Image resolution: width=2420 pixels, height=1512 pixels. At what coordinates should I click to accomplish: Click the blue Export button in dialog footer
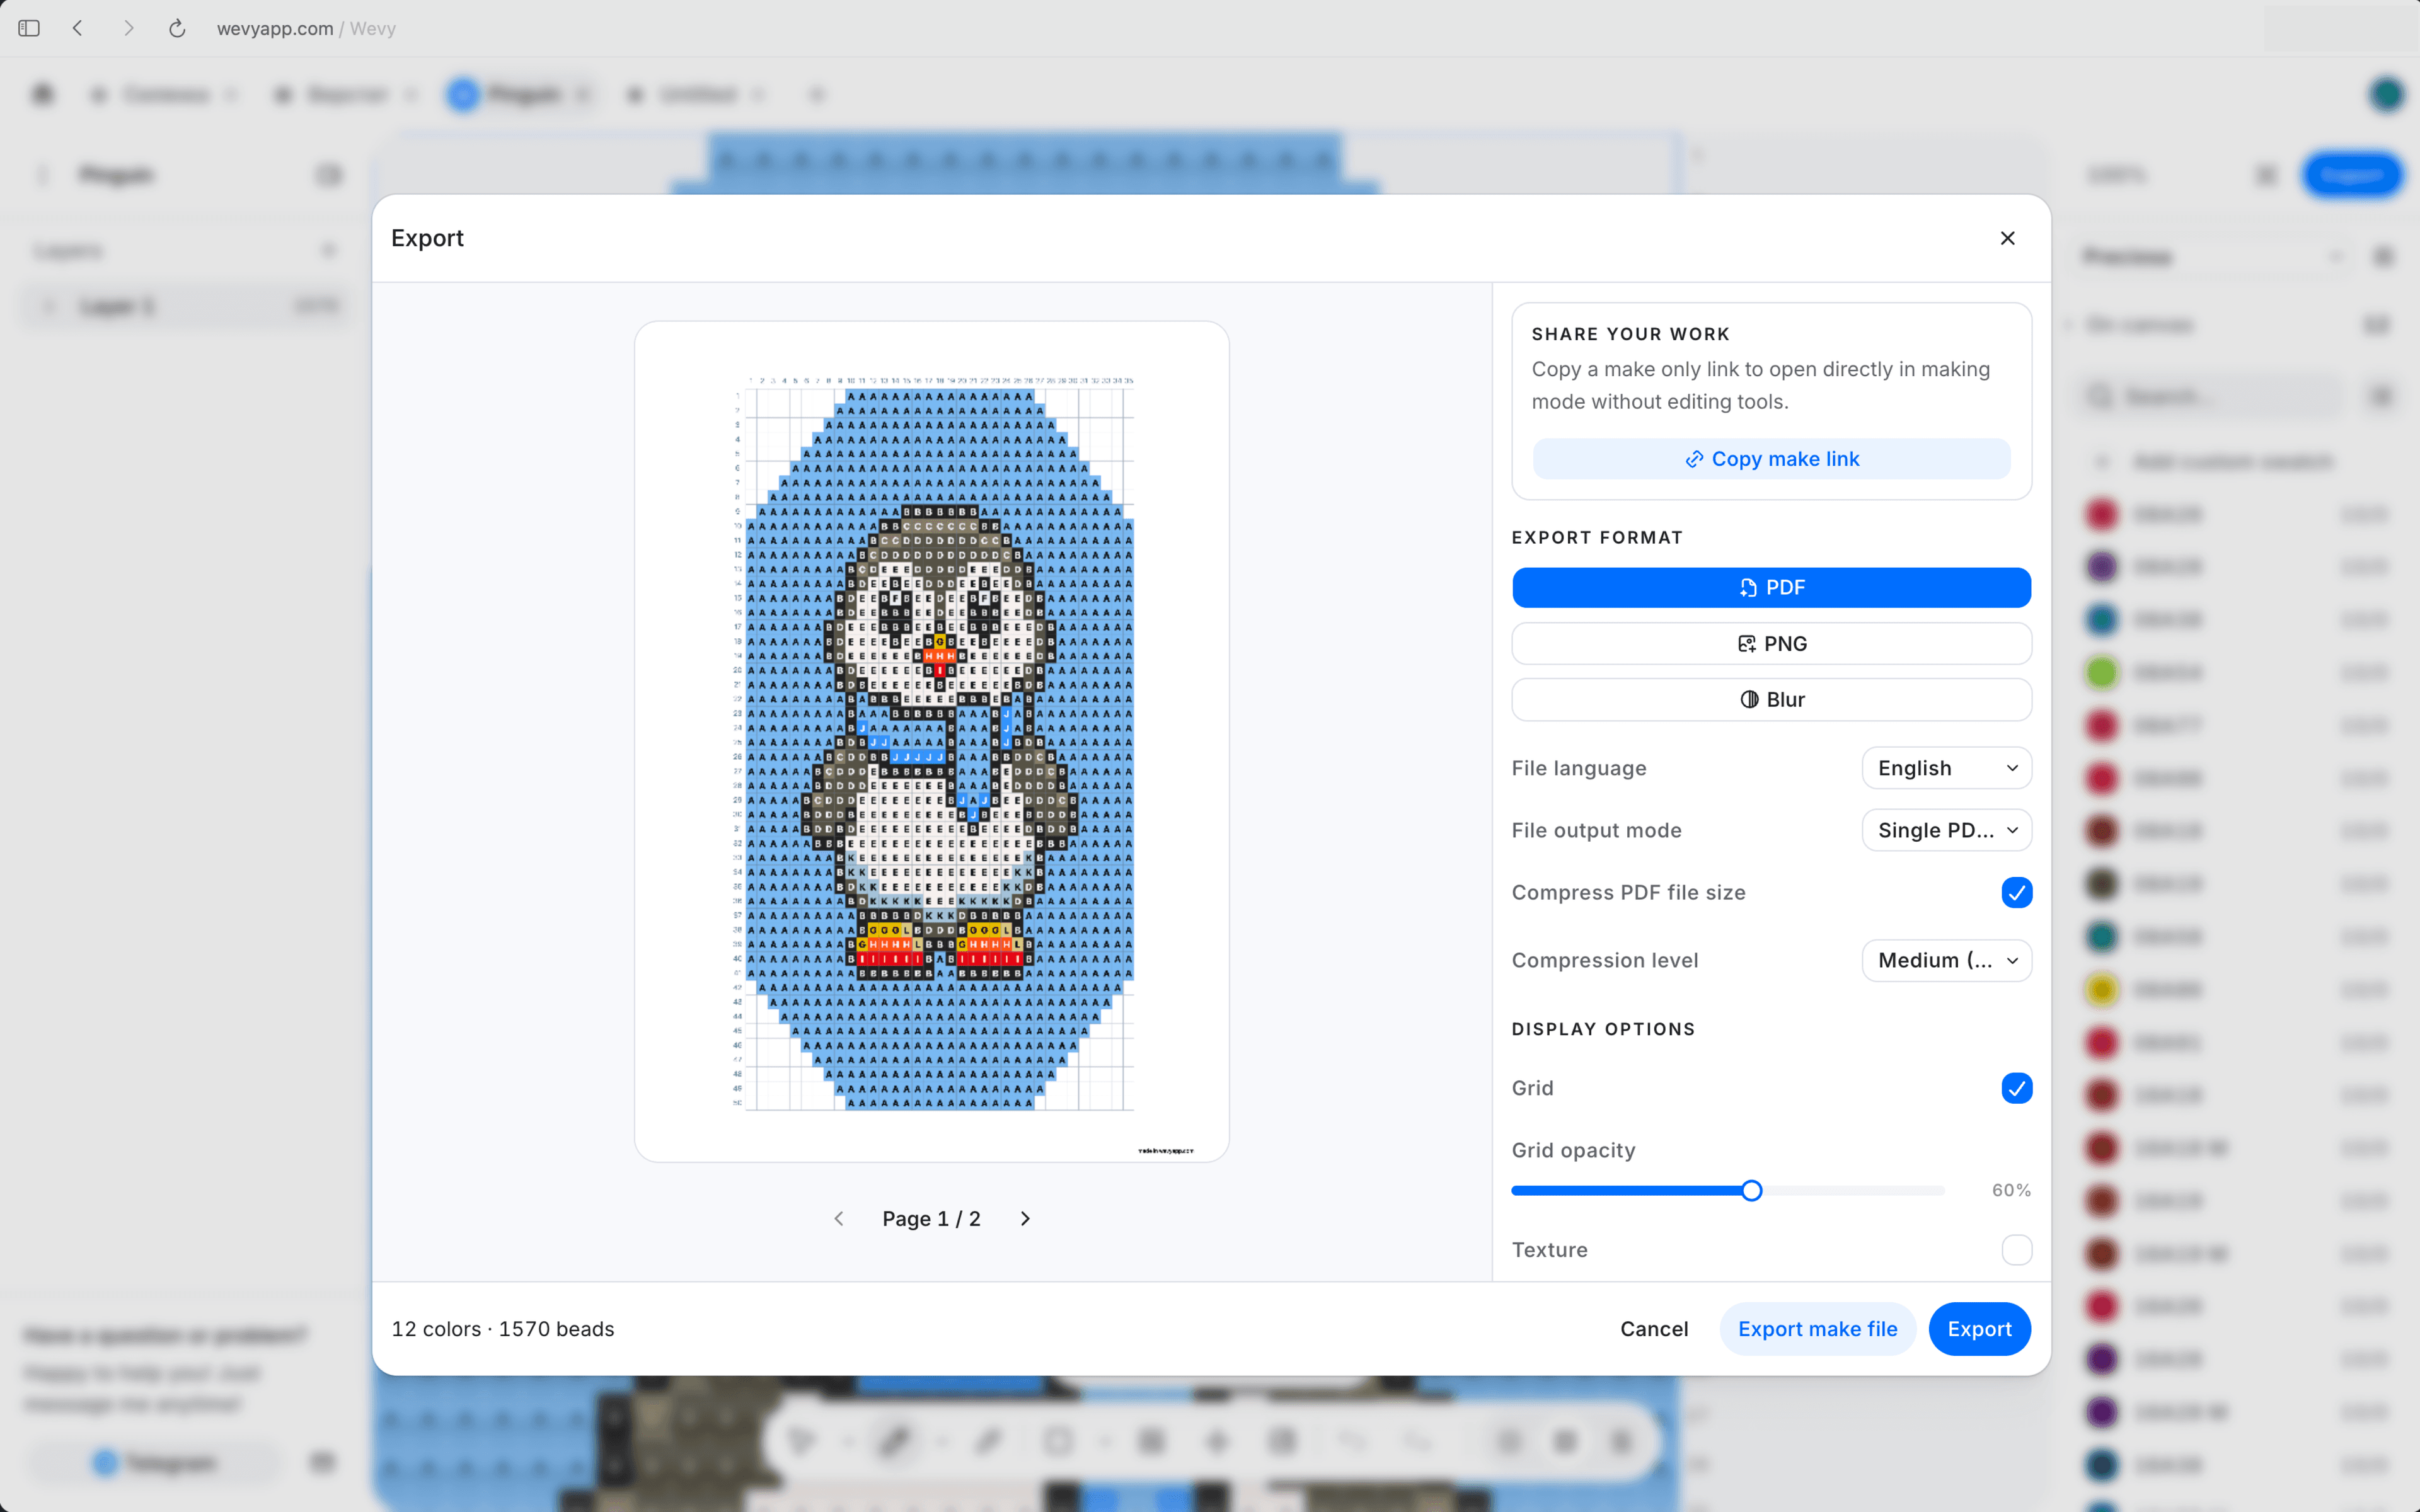tap(1979, 1329)
